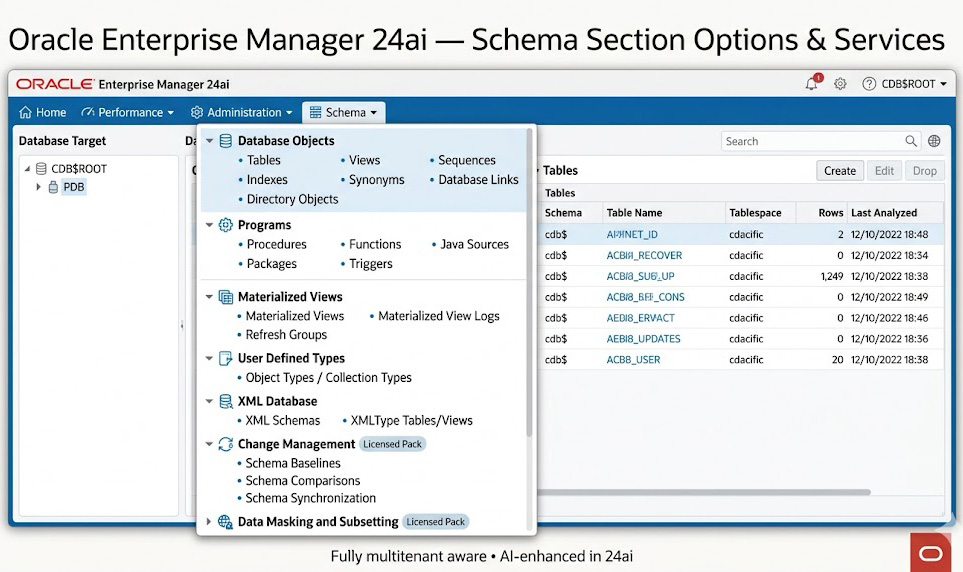Click the Create button

click(x=840, y=171)
